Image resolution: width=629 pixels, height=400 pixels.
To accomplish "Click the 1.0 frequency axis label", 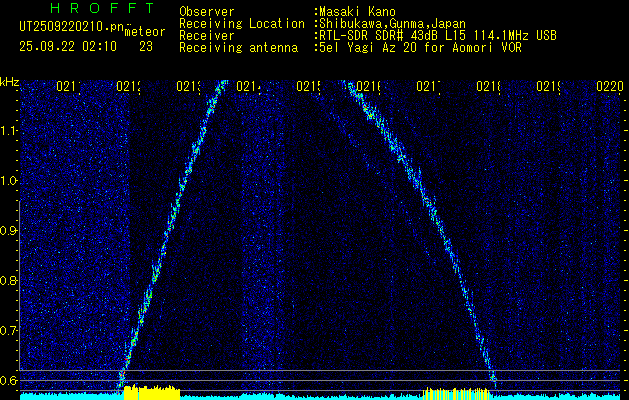I will click(7, 181).
